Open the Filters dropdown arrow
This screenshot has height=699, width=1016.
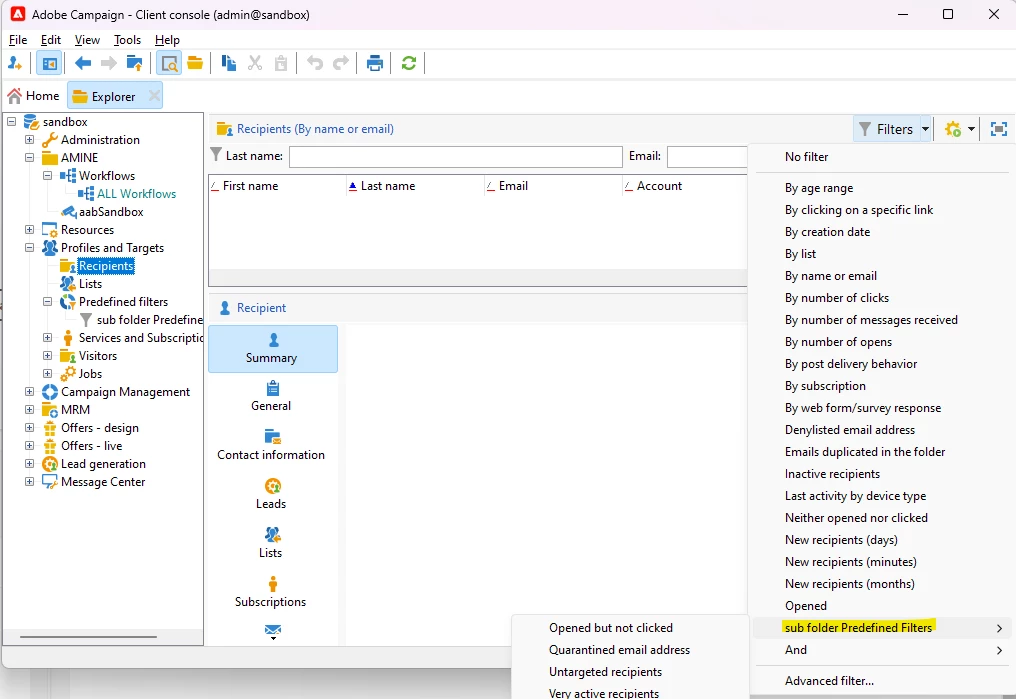(925, 129)
